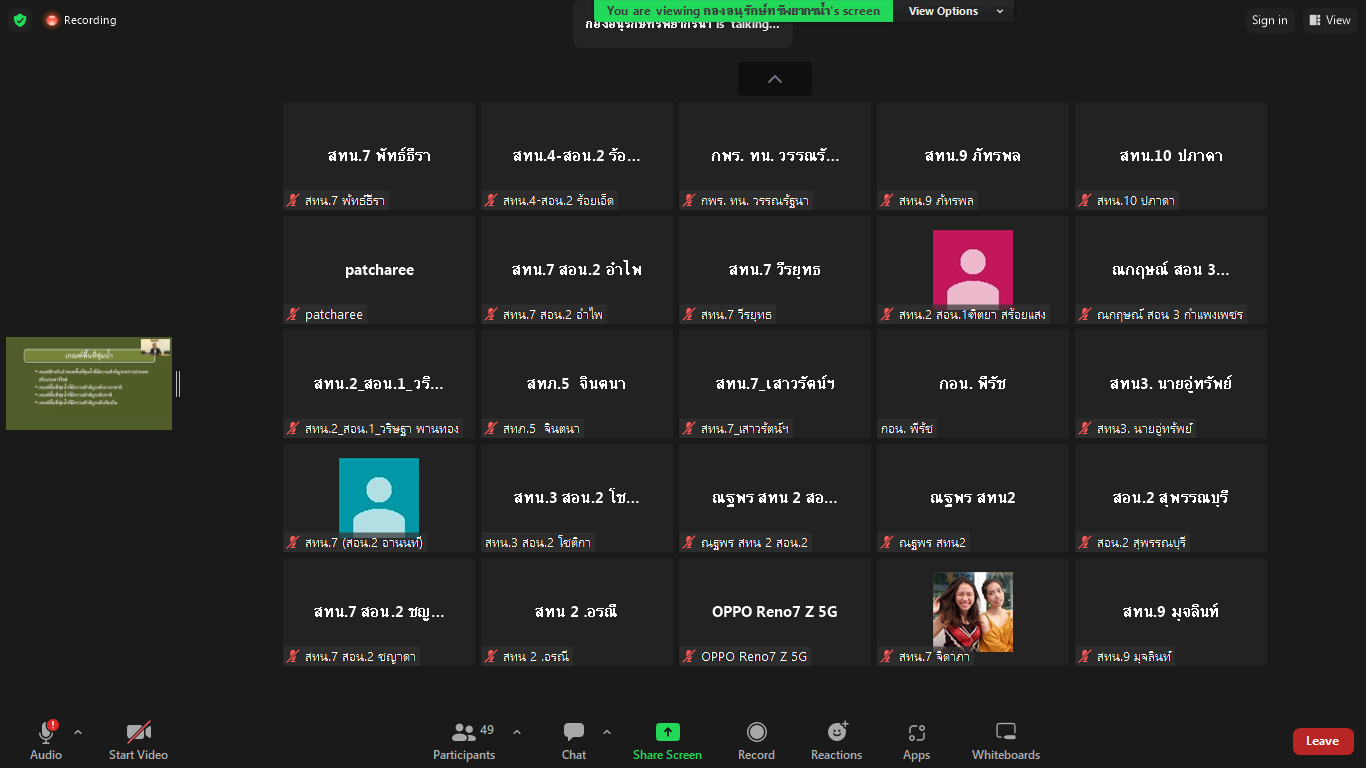
Task: Open the View Options dropdown
Action: (955, 11)
